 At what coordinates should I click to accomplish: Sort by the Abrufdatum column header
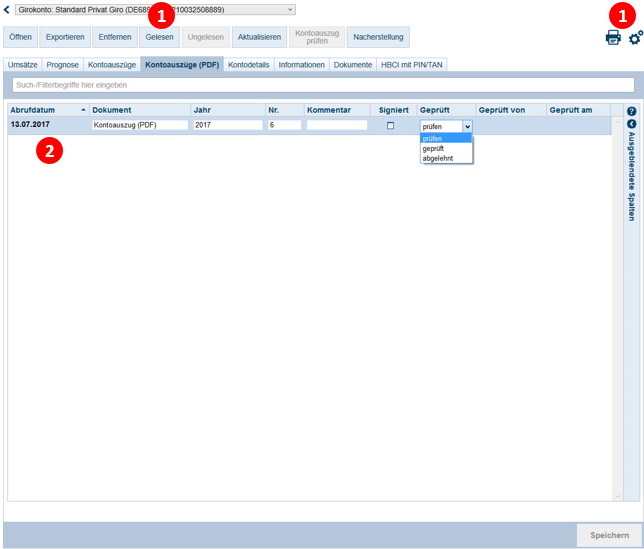45,110
